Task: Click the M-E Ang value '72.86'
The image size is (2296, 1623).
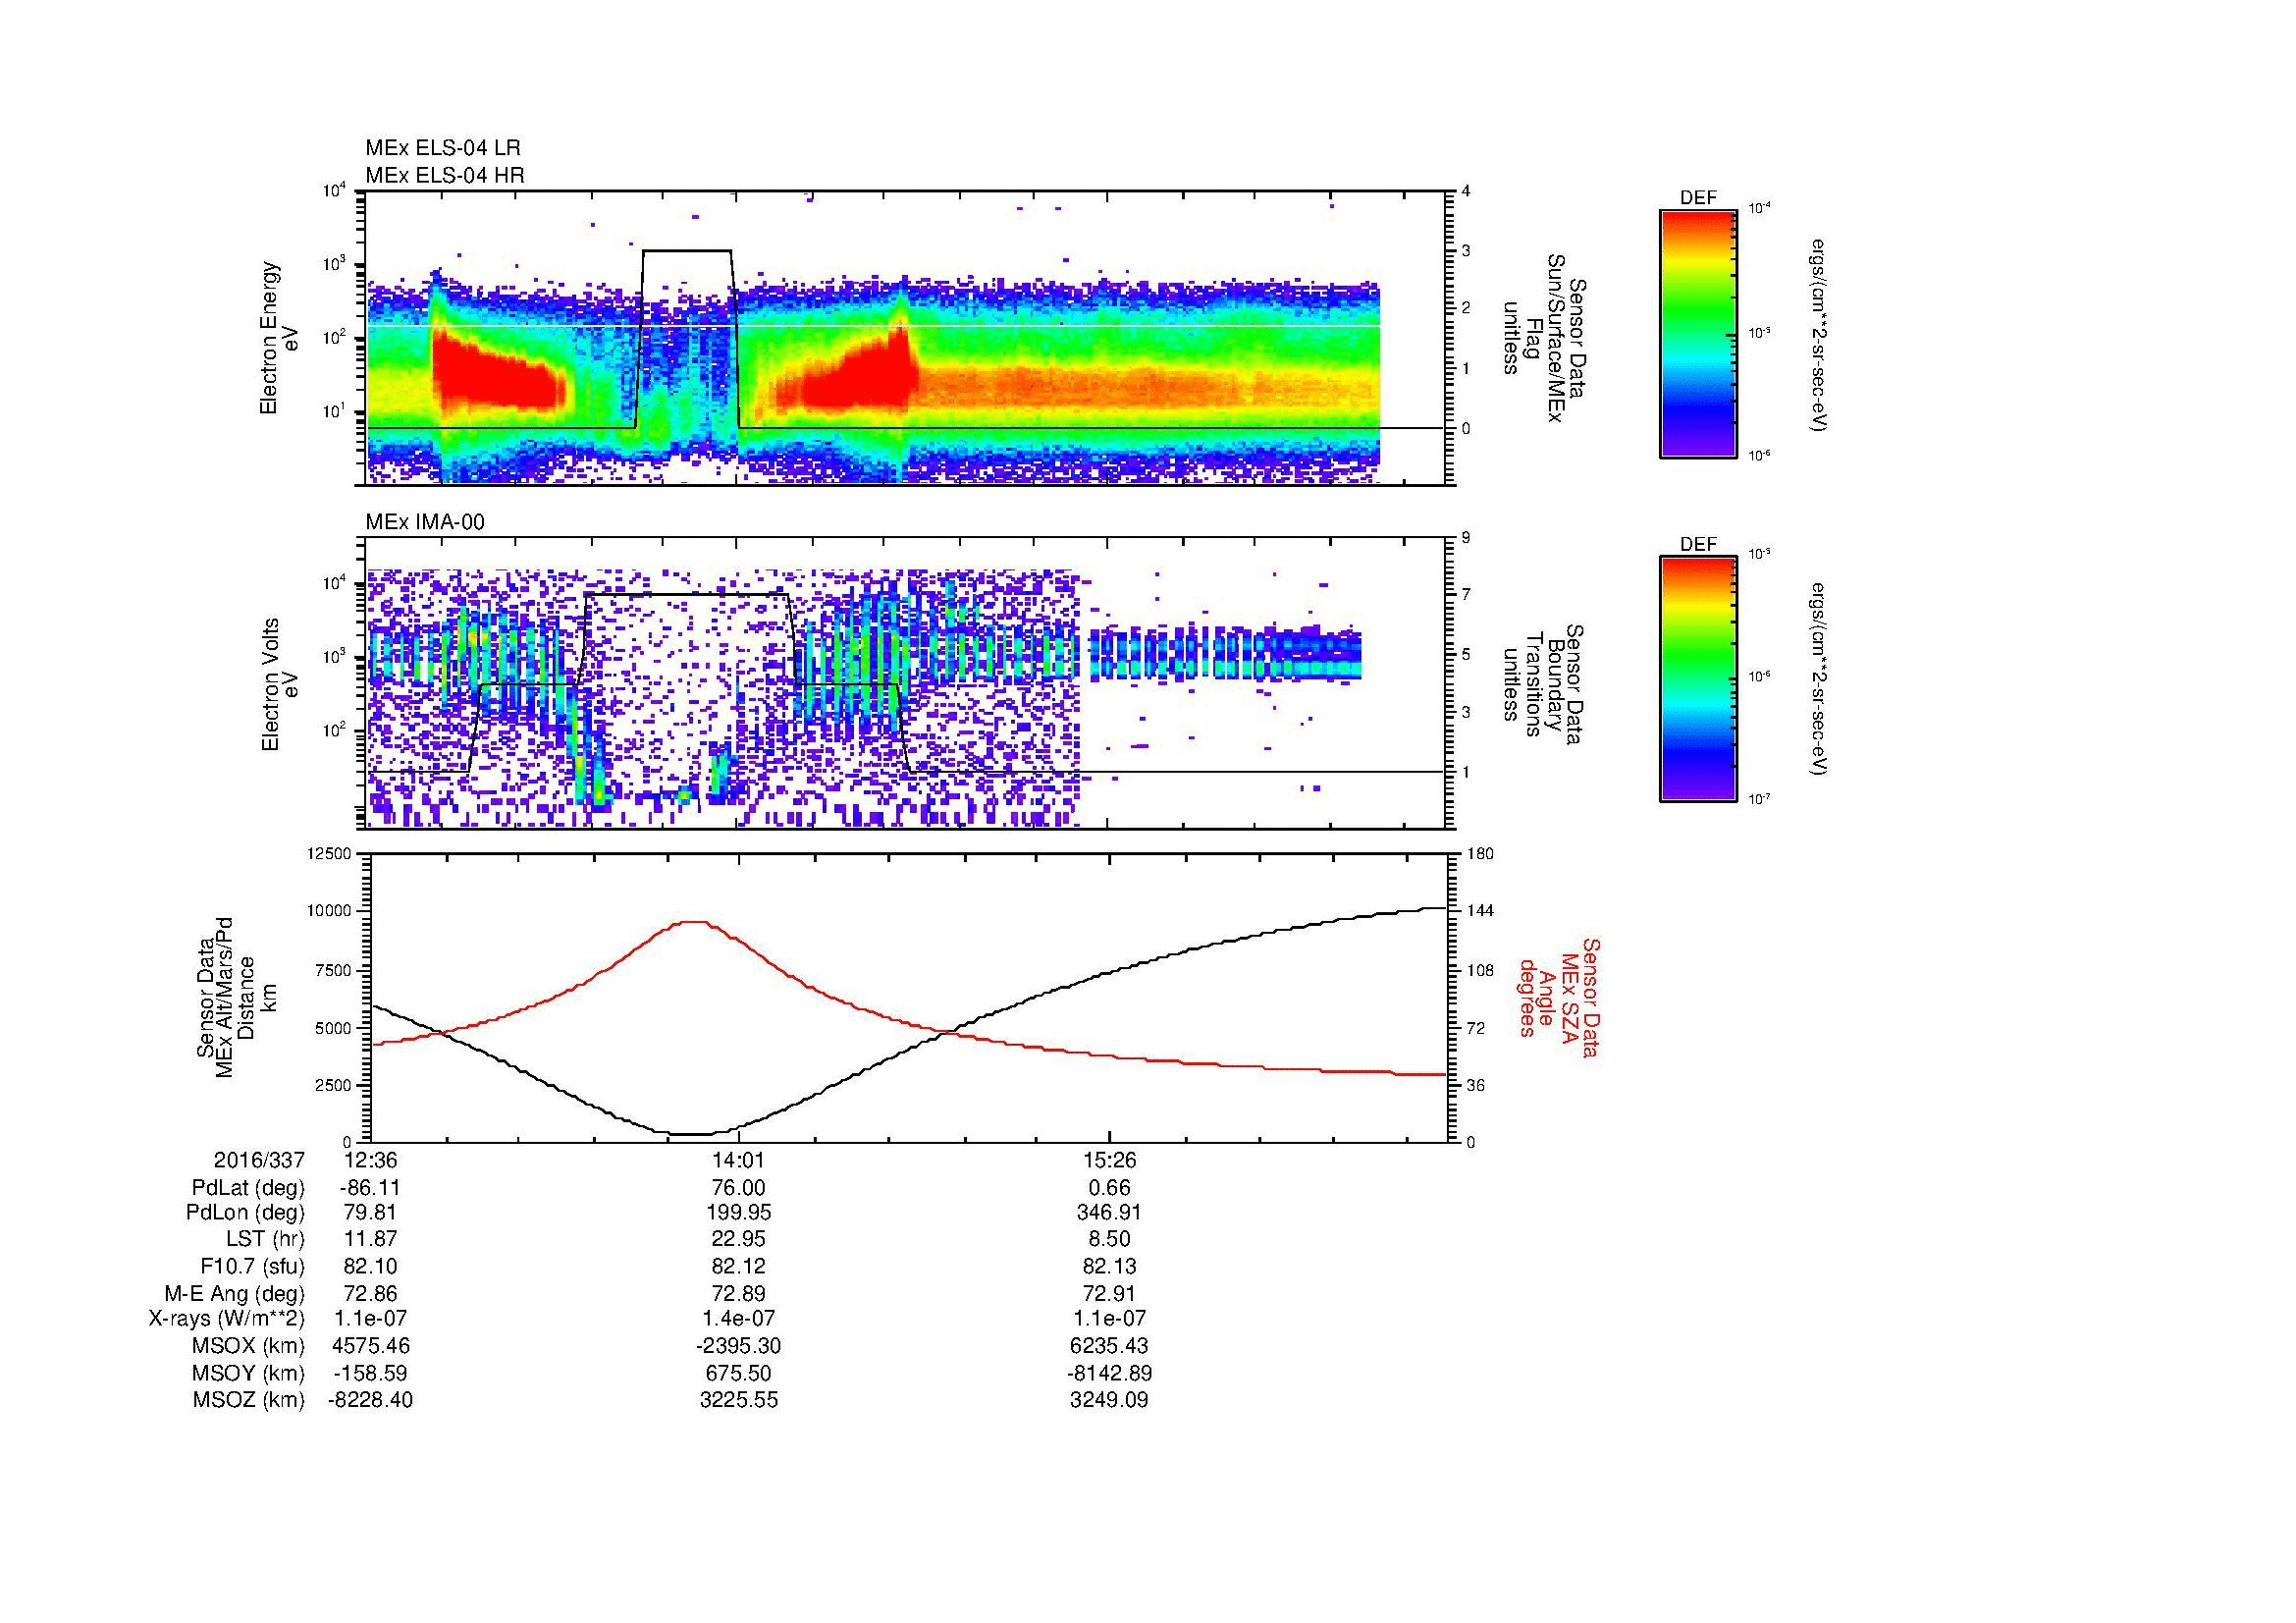Action: pyautogui.click(x=370, y=1293)
